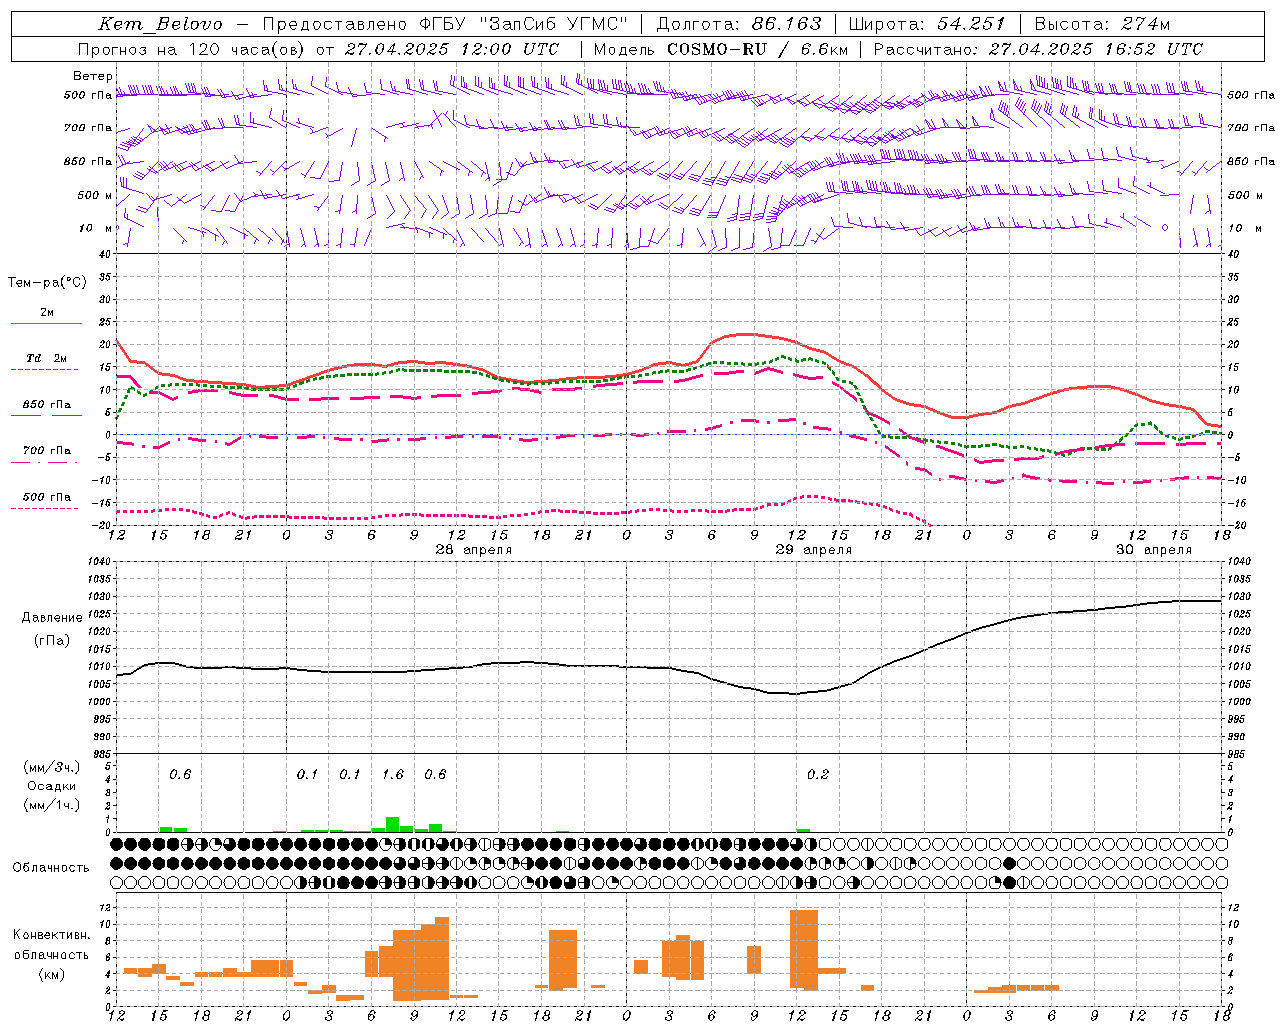Image resolution: width=1280 pixels, height=1024 pixels.
Task: Click the 30 апреля date label
Action: (1153, 550)
